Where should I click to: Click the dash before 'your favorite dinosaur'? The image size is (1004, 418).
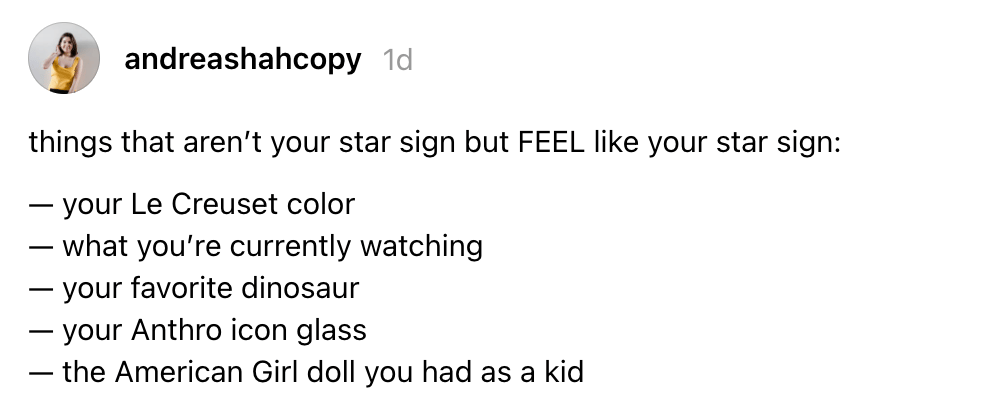(x=40, y=290)
